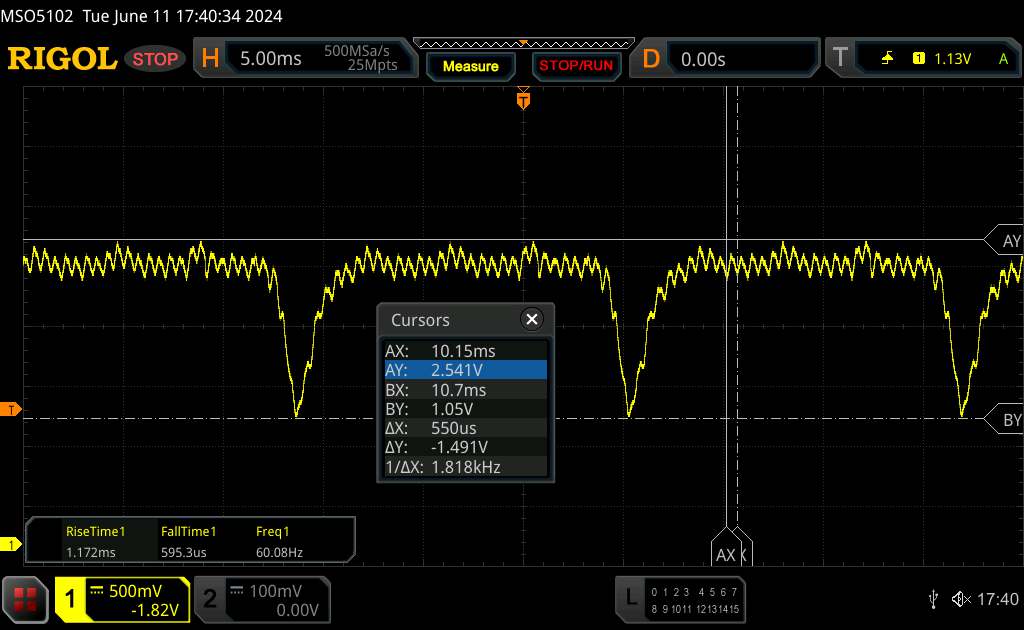Select the AX vertical cursor handle
The width and height of the screenshot is (1024, 630).
click(x=727, y=553)
